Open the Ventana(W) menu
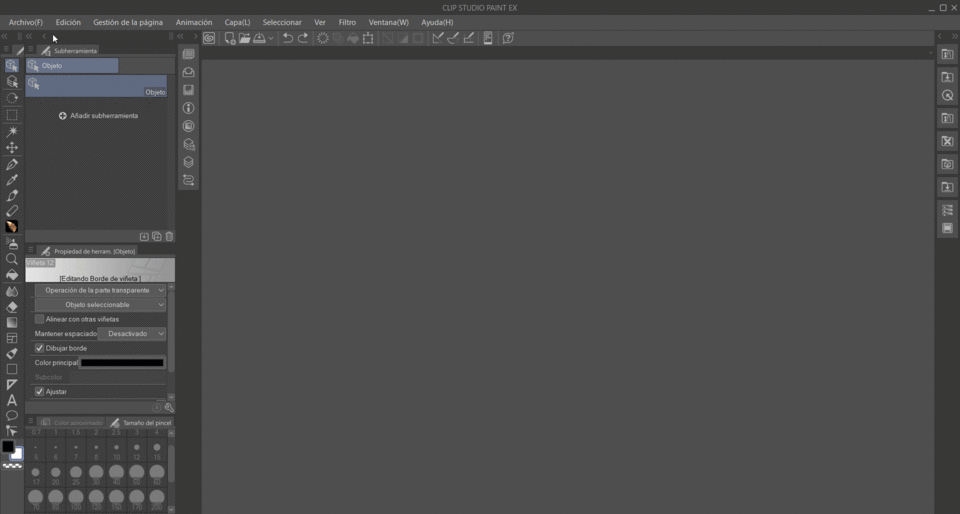This screenshot has height=514, width=960. tap(388, 22)
